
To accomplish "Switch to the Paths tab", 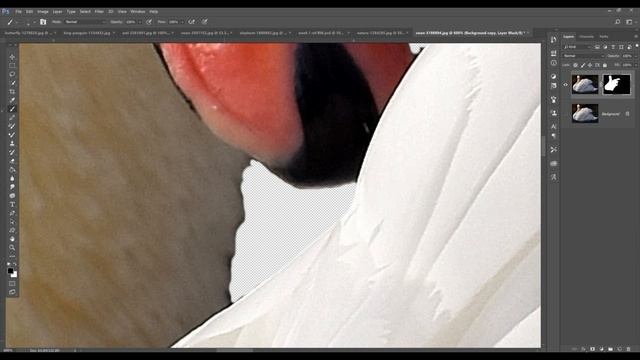I will tap(604, 37).
